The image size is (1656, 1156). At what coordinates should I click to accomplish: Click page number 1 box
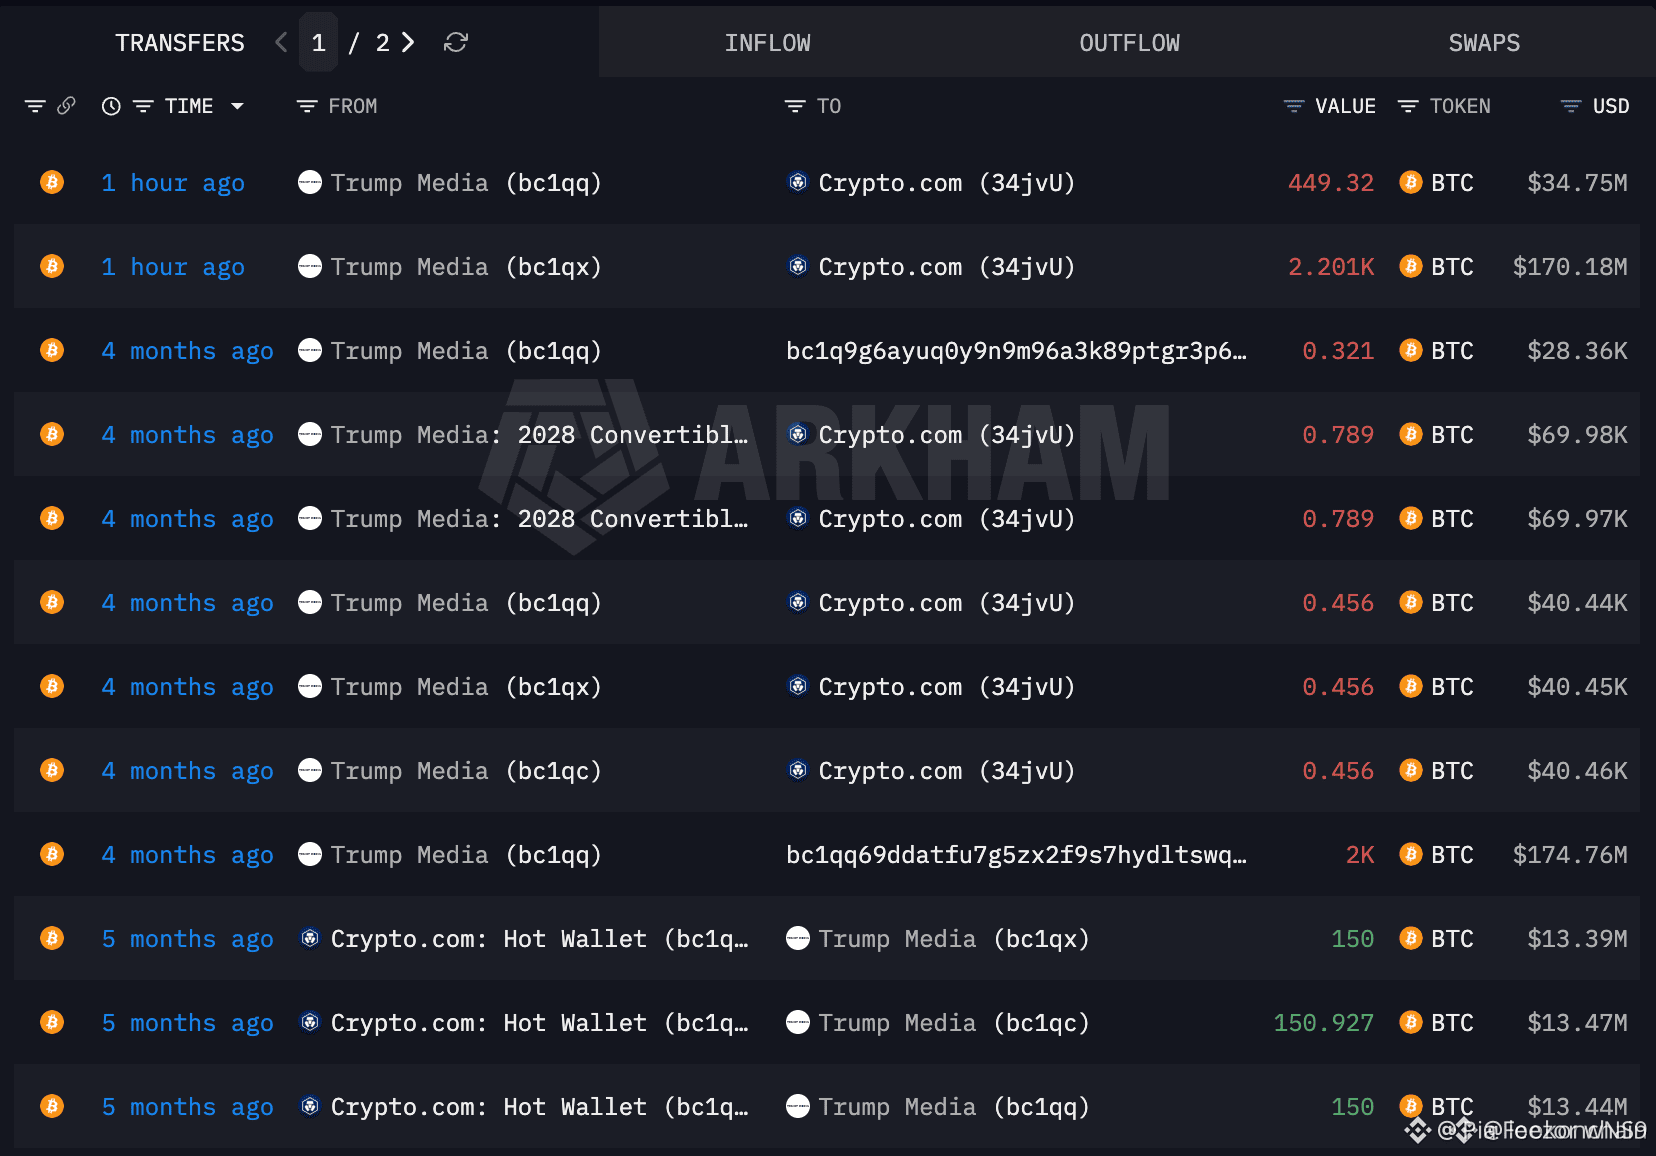pos(319,42)
